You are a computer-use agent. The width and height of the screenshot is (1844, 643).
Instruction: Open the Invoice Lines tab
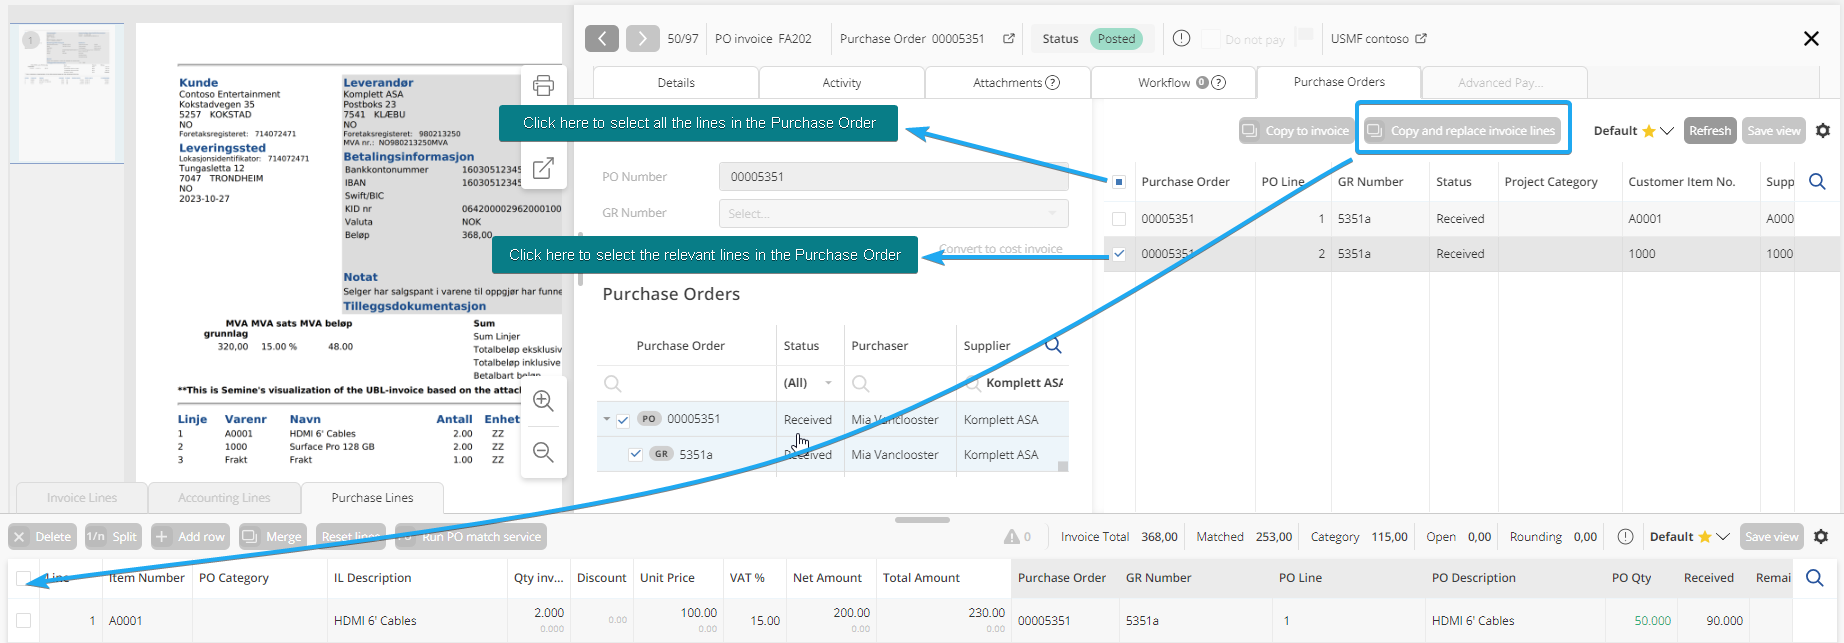tap(82, 498)
